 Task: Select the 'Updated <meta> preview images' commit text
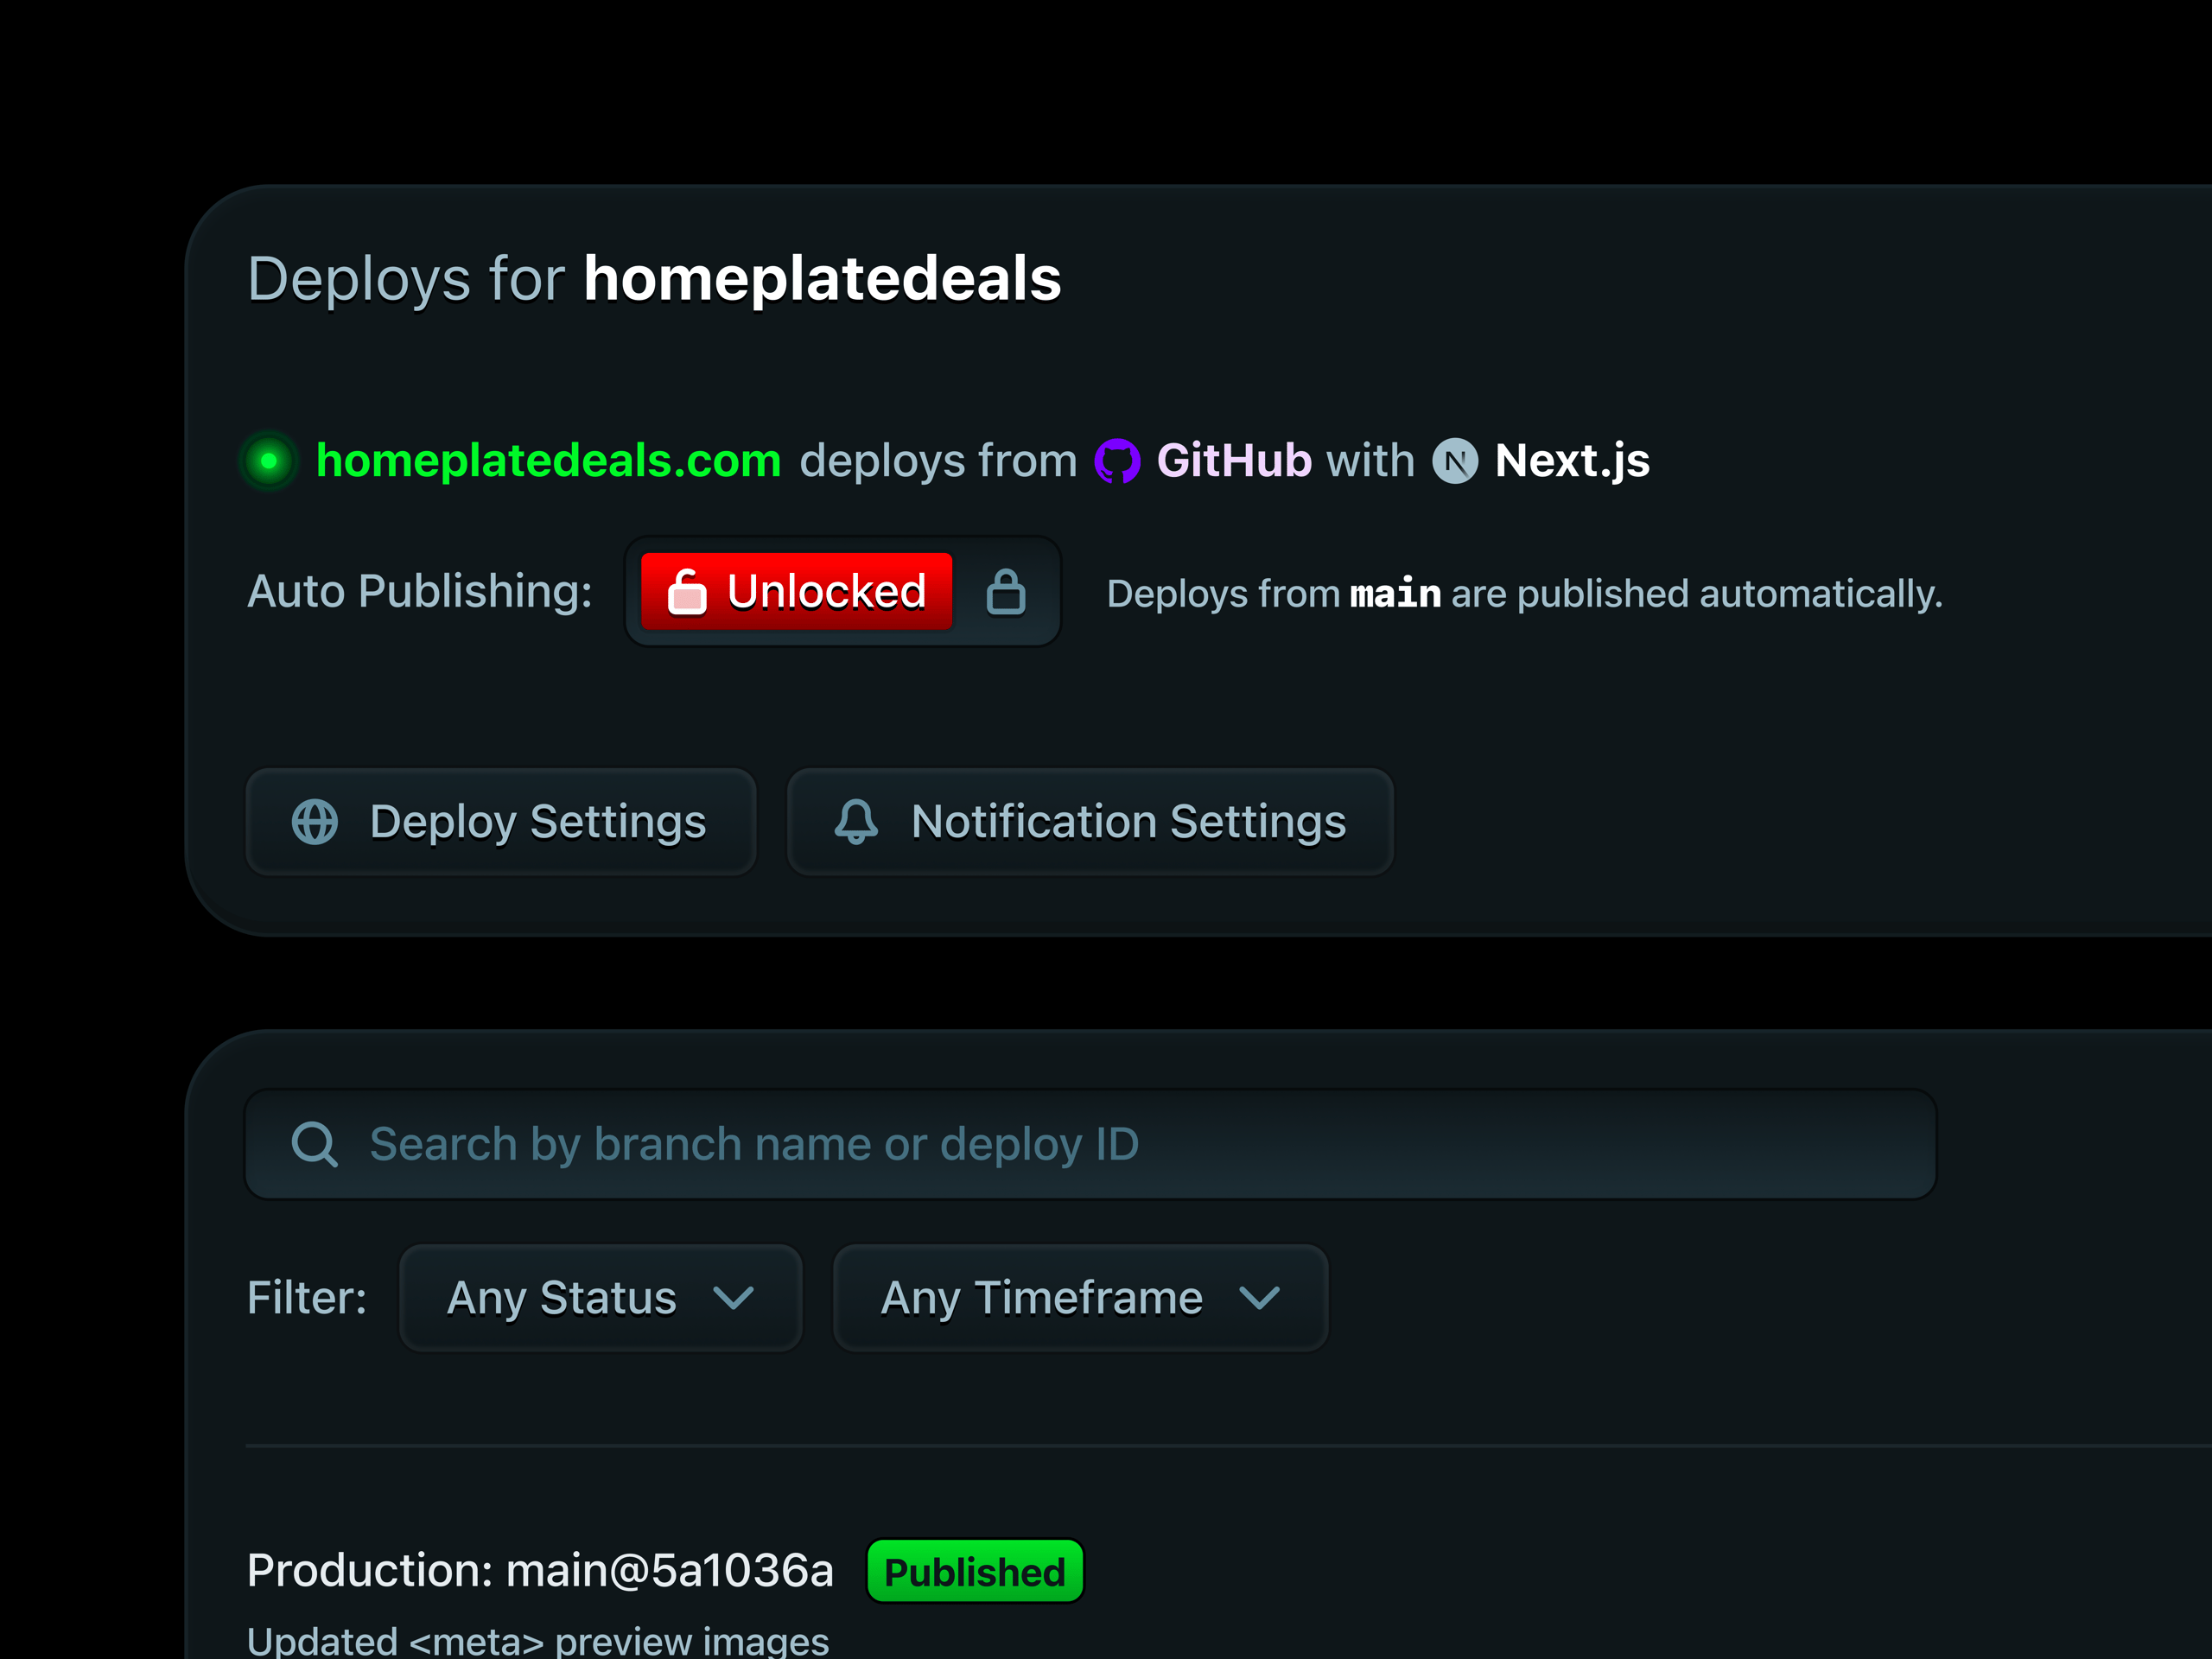[x=538, y=1641]
